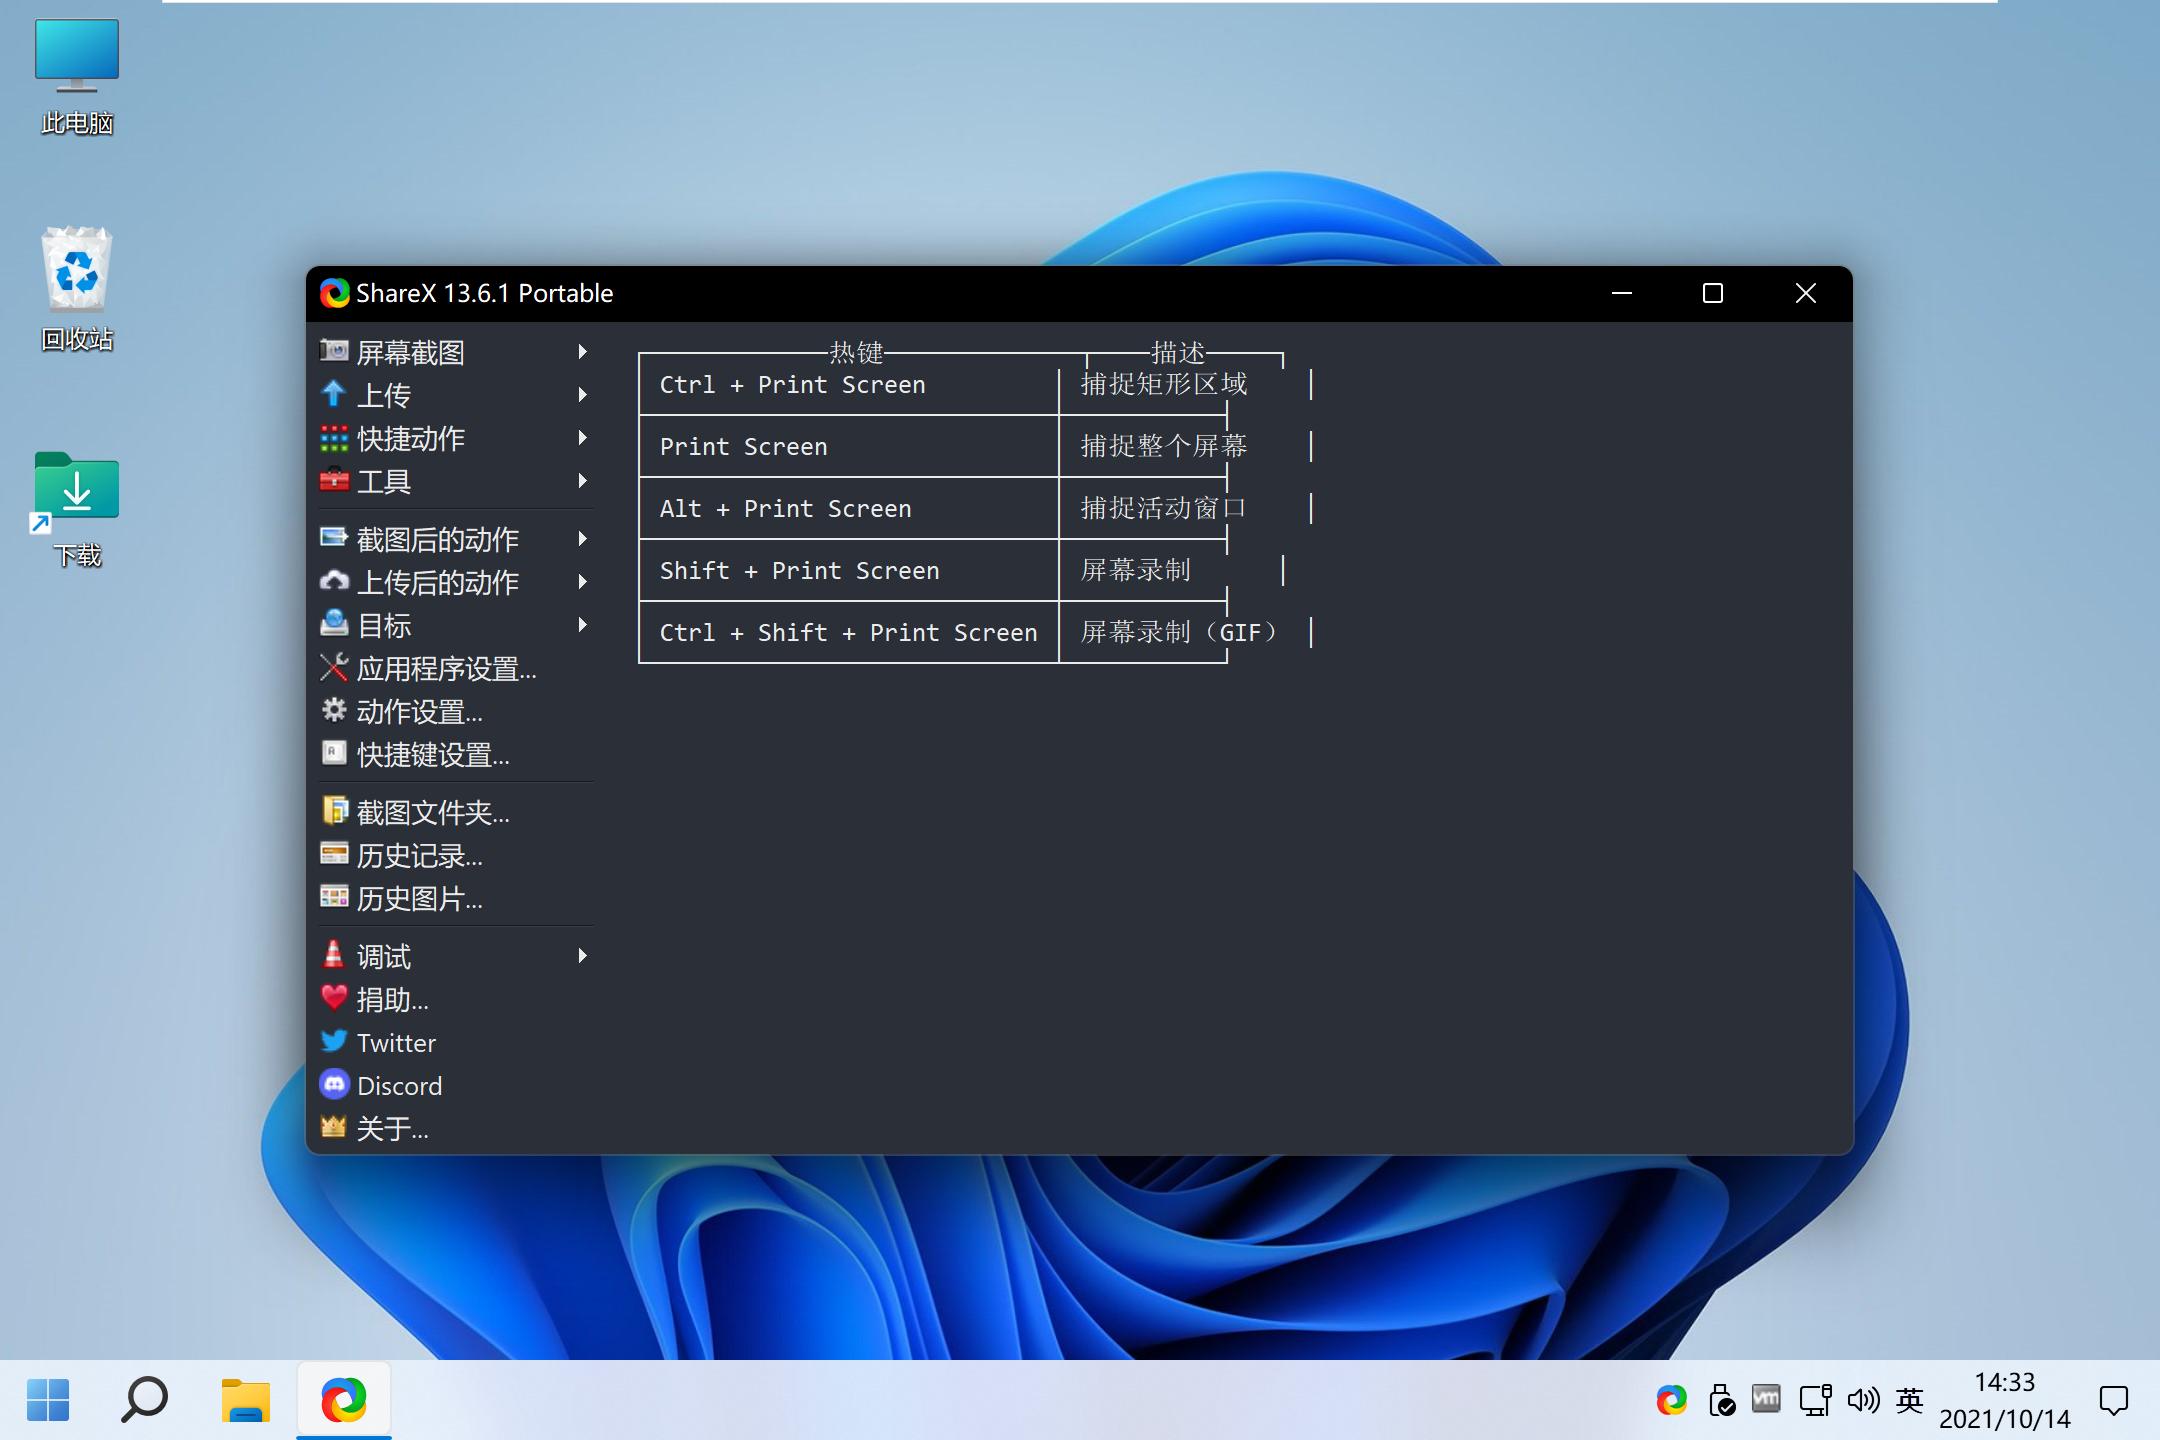Image resolution: width=2160 pixels, height=1440 pixels.
Task: Open the Twitter link
Action: (x=396, y=1042)
